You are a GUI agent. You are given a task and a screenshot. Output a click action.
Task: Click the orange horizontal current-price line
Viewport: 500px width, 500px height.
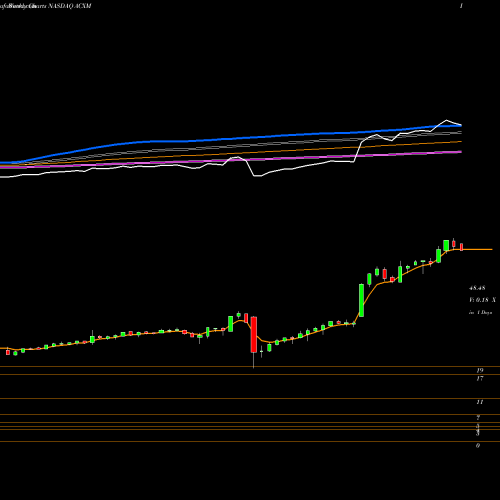click(x=477, y=249)
